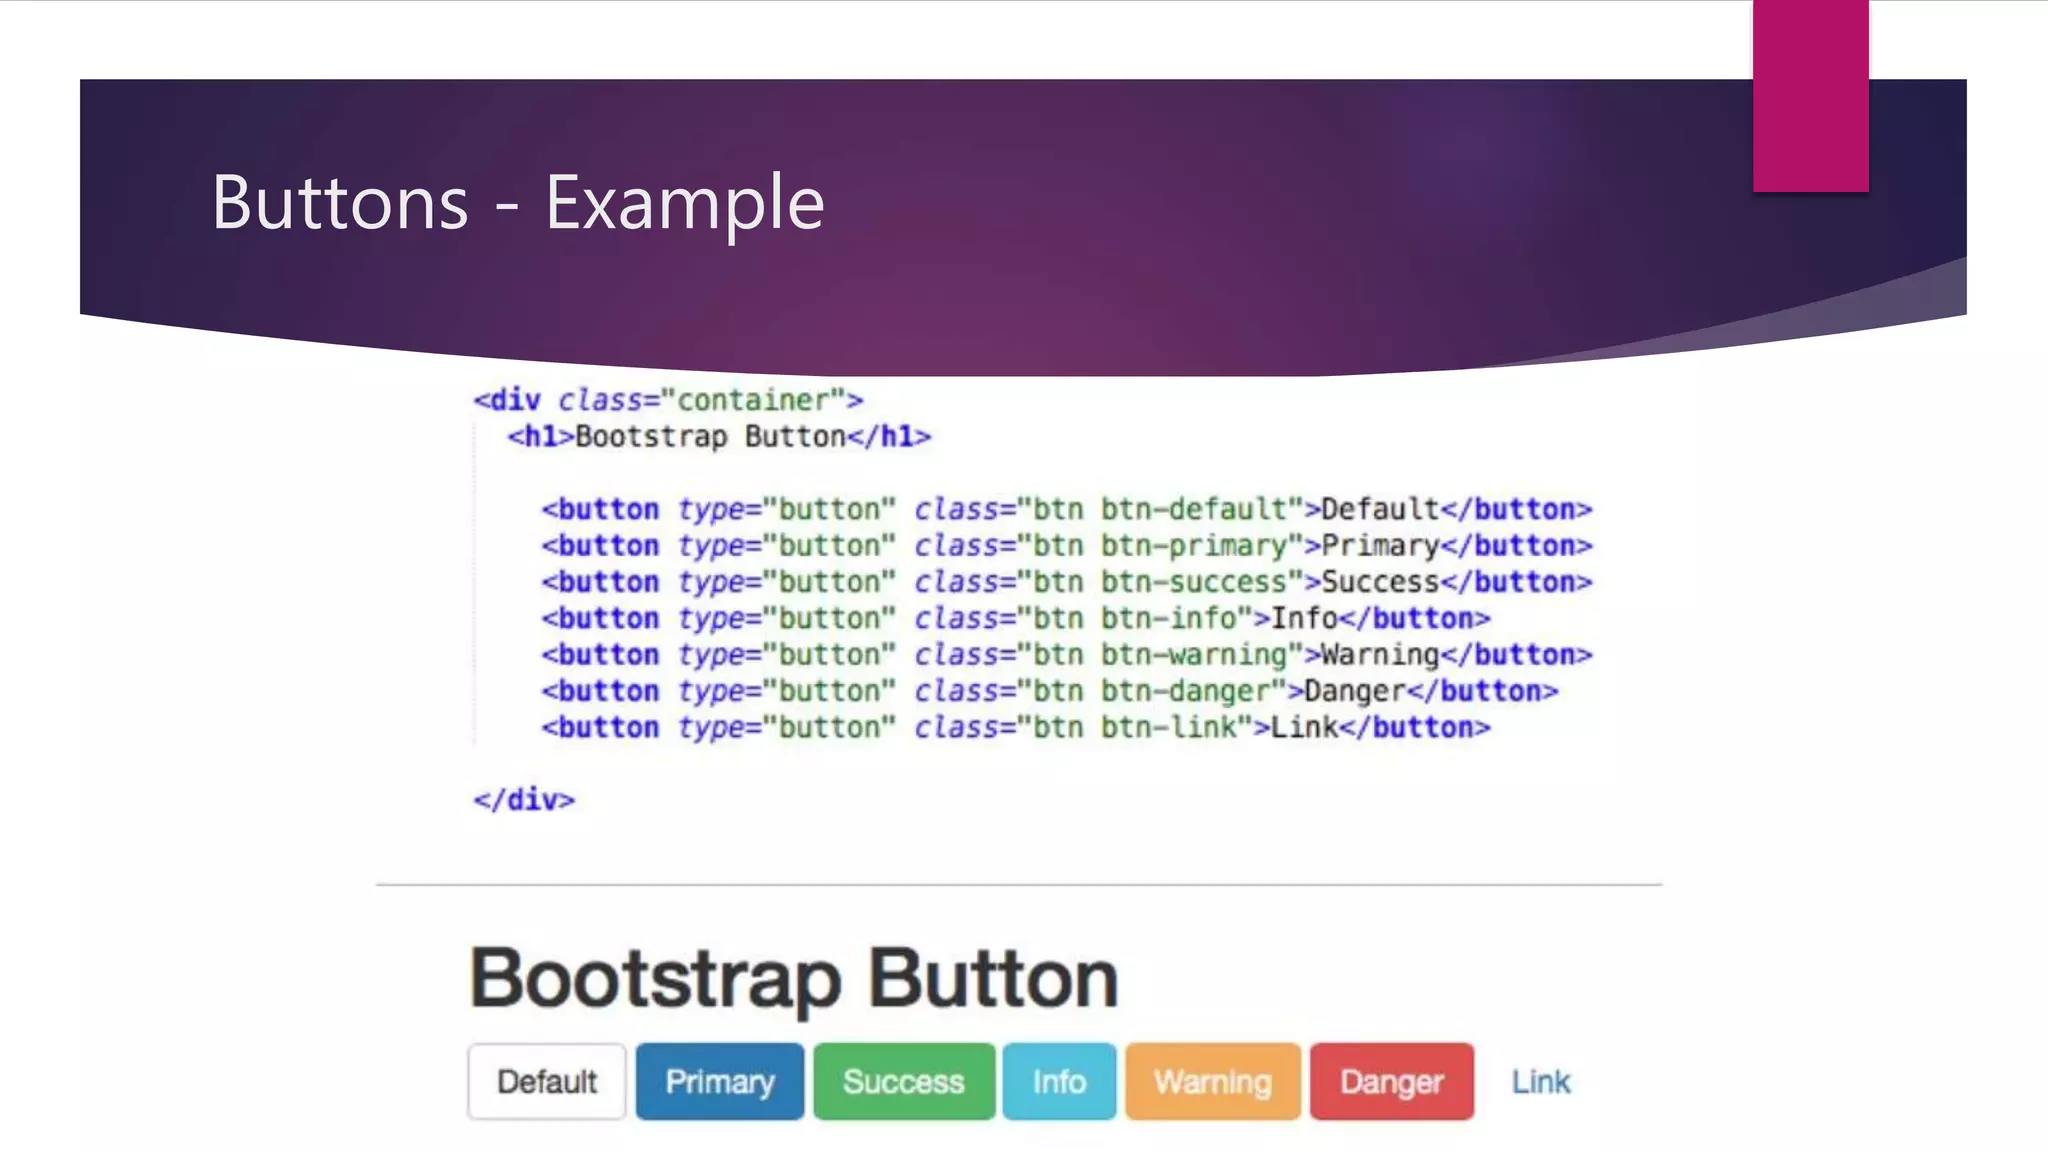2048x1152 pixels.
Task: Click the 'Bootstrap Button' rendered heading
Action: tap(794, 979)
